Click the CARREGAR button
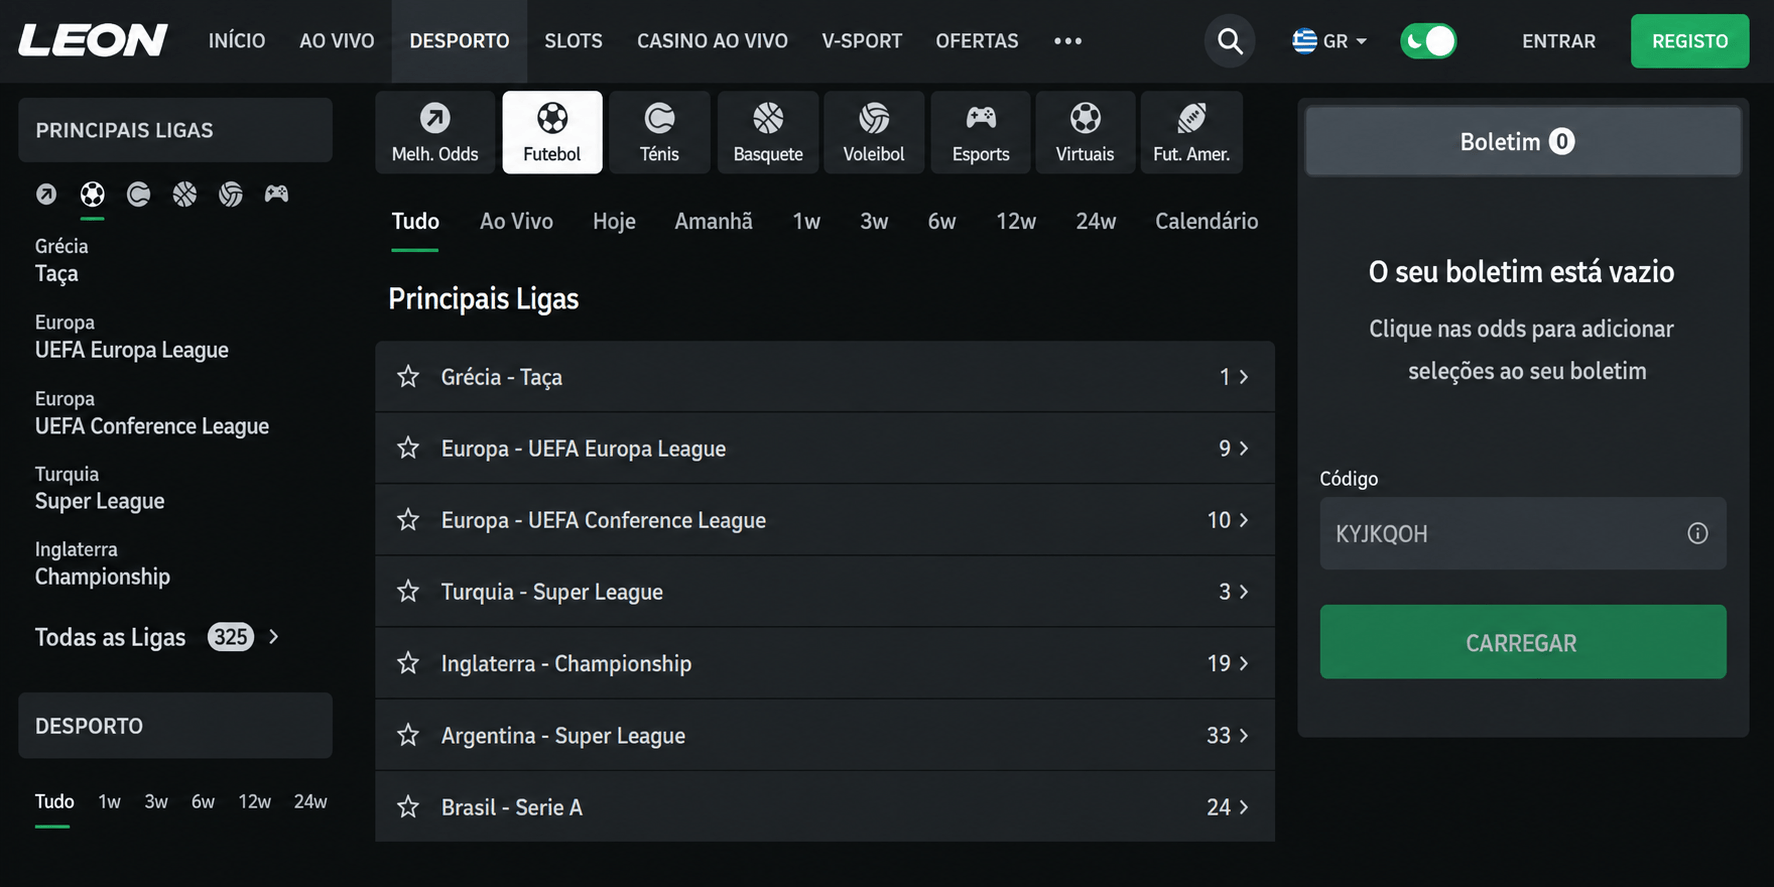Image resolution: width=1774 pixels, height=887 pixels. (x=1522, y=642)
